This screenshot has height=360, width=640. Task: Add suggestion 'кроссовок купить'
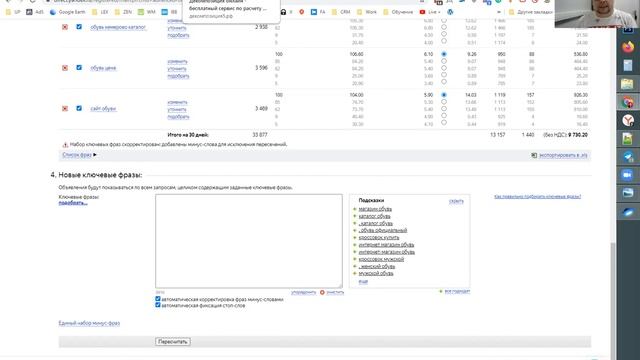coord(379,238)
